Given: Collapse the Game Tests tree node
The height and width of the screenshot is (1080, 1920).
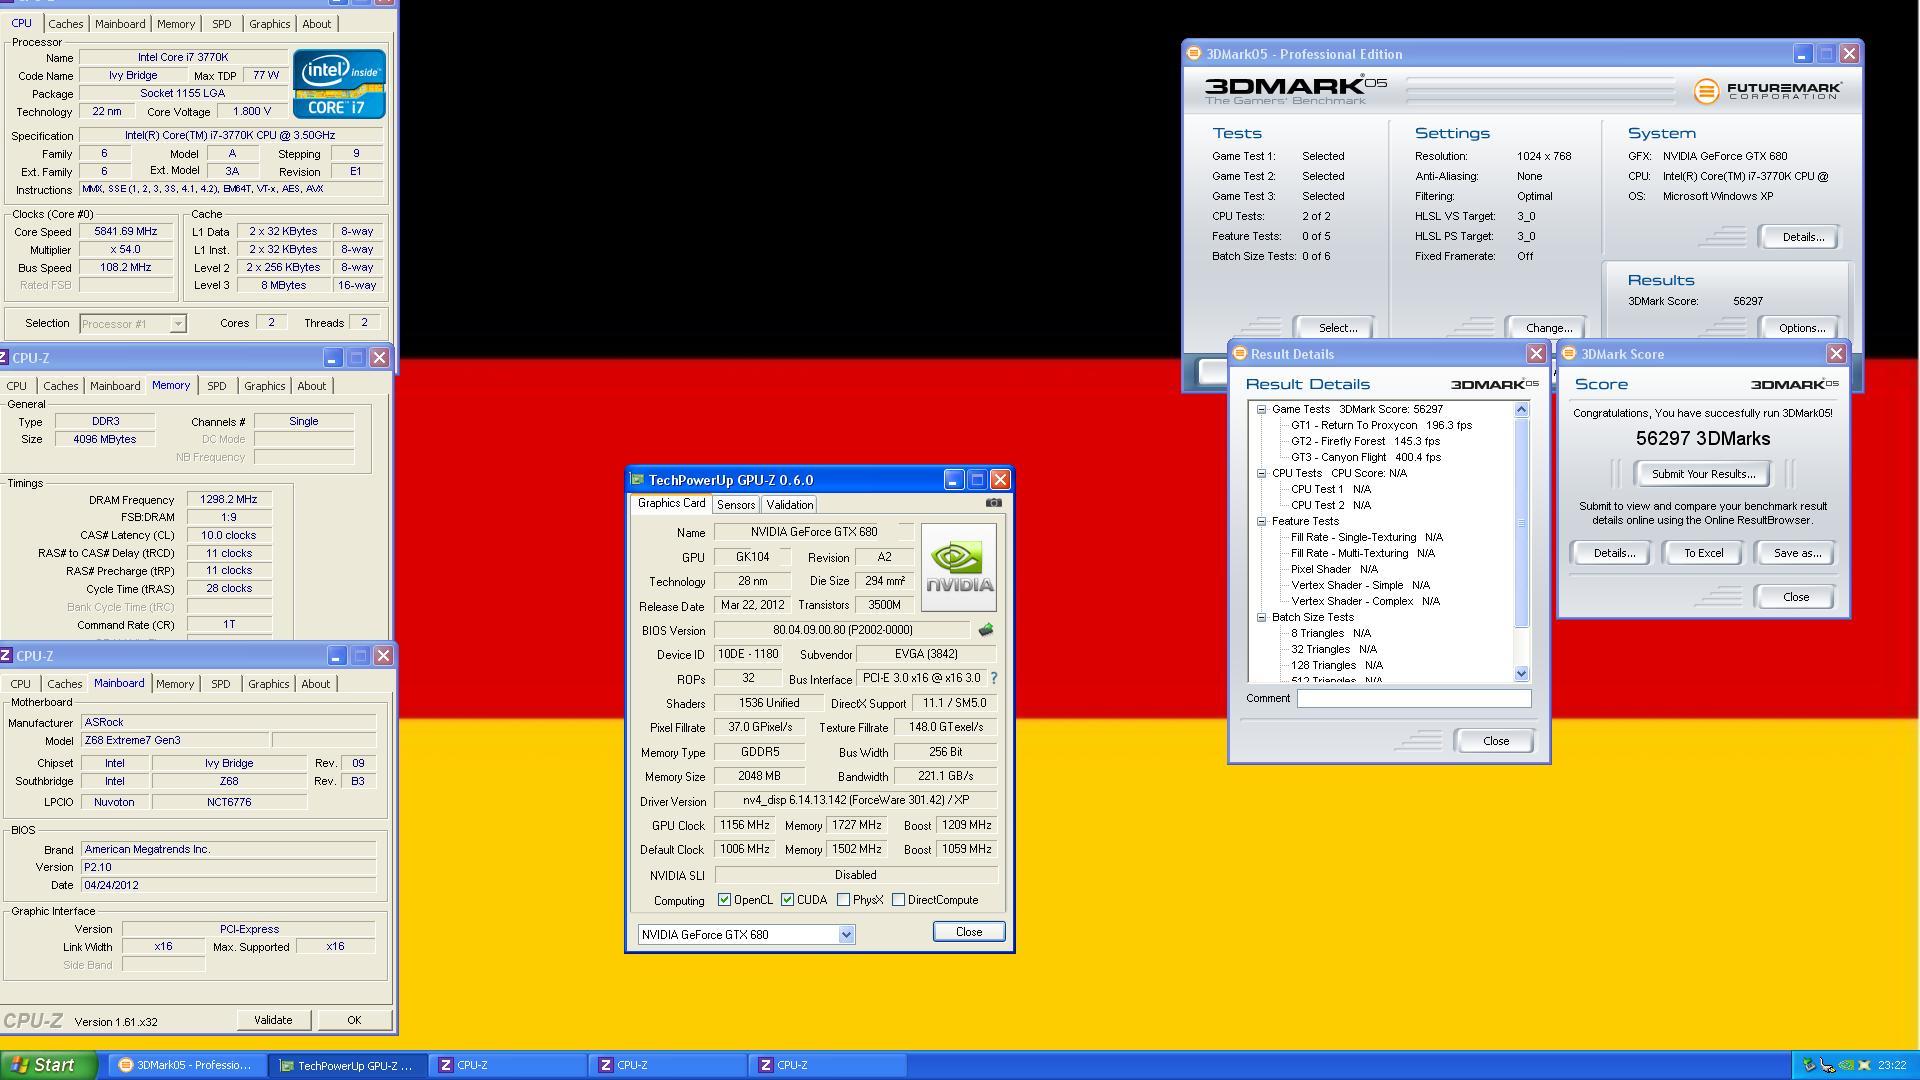Looking at the screenshot, I should tap(1262, 409).
